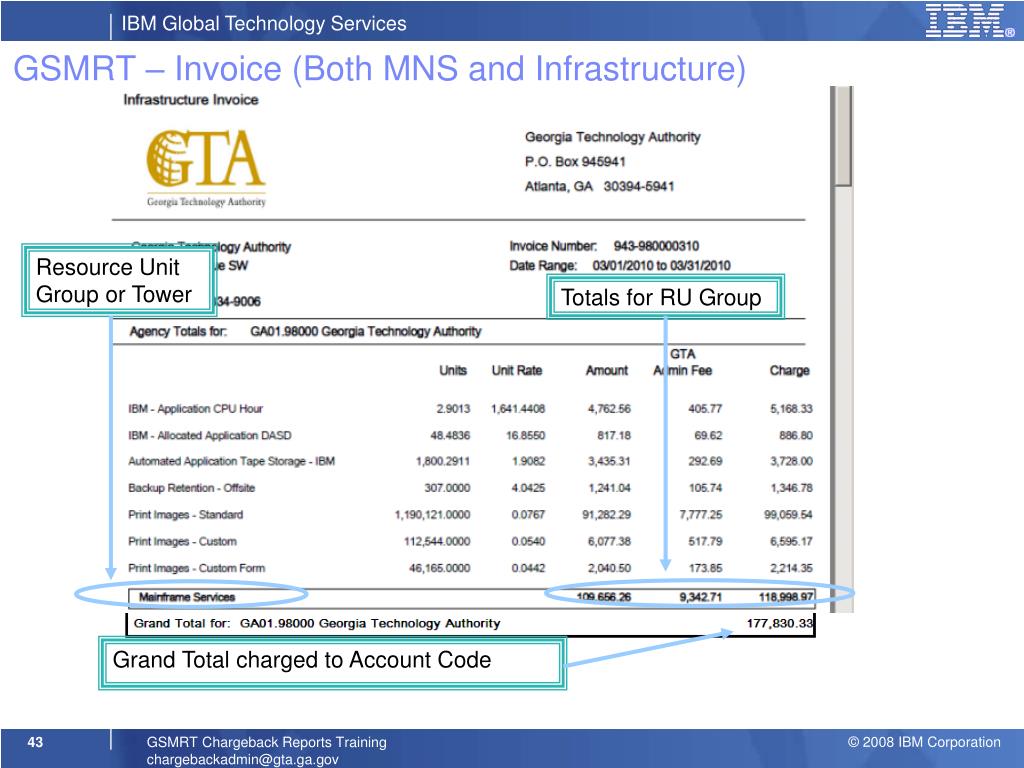Viewport: 1024px width, 768px height.
Task: Click '© 2008 IBM Corporation' footer text
Action: [924, 743]
